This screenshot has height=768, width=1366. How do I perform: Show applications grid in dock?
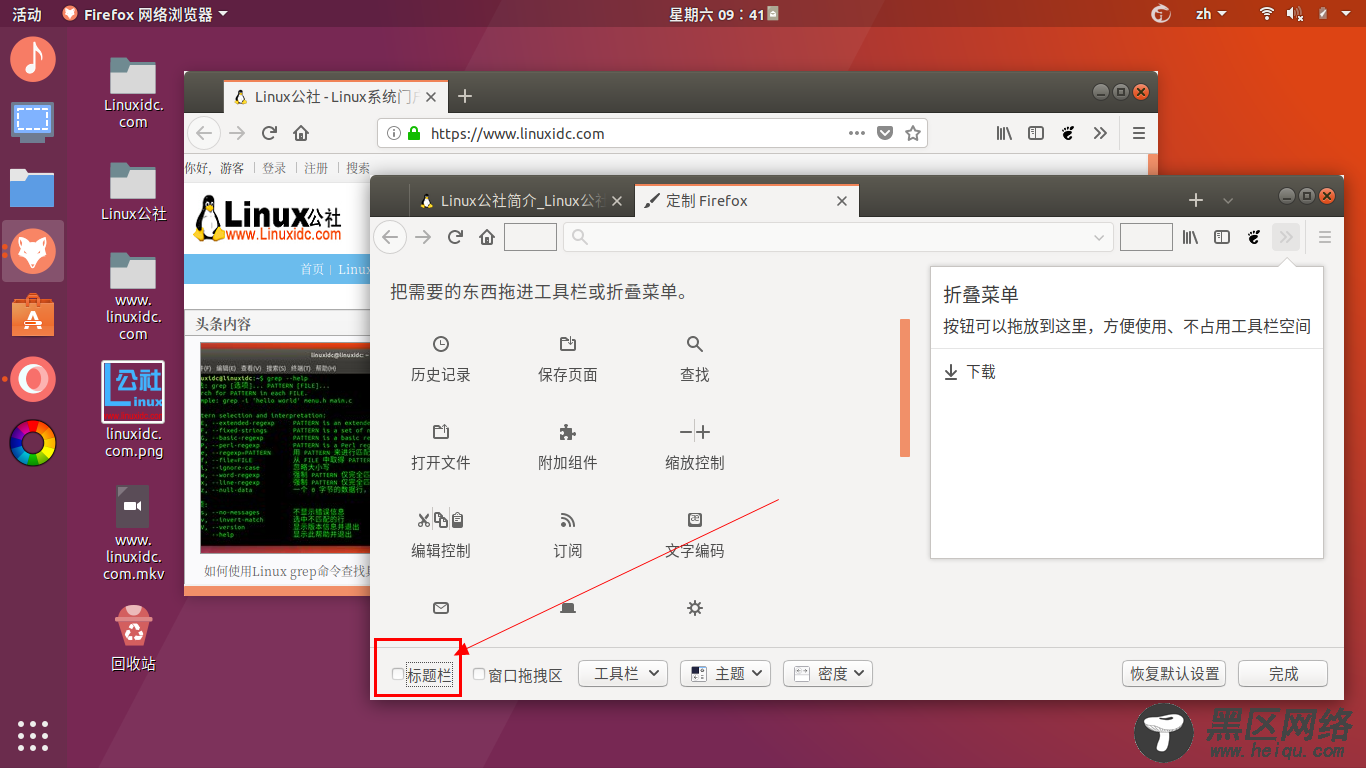(x=33, y=735)
